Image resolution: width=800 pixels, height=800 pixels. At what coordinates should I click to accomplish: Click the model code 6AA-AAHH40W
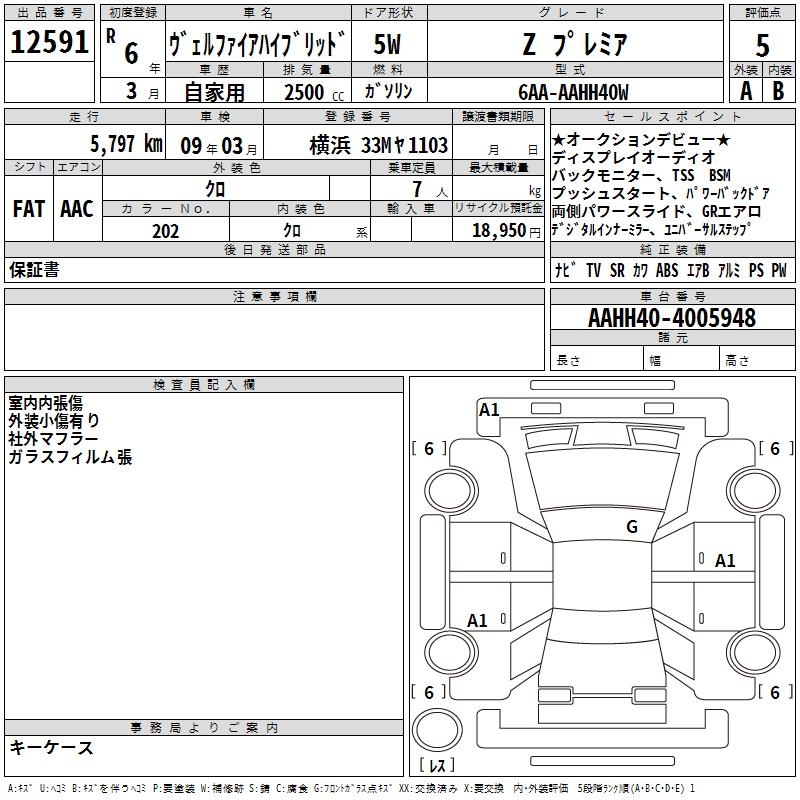click(x=573, y=92)
